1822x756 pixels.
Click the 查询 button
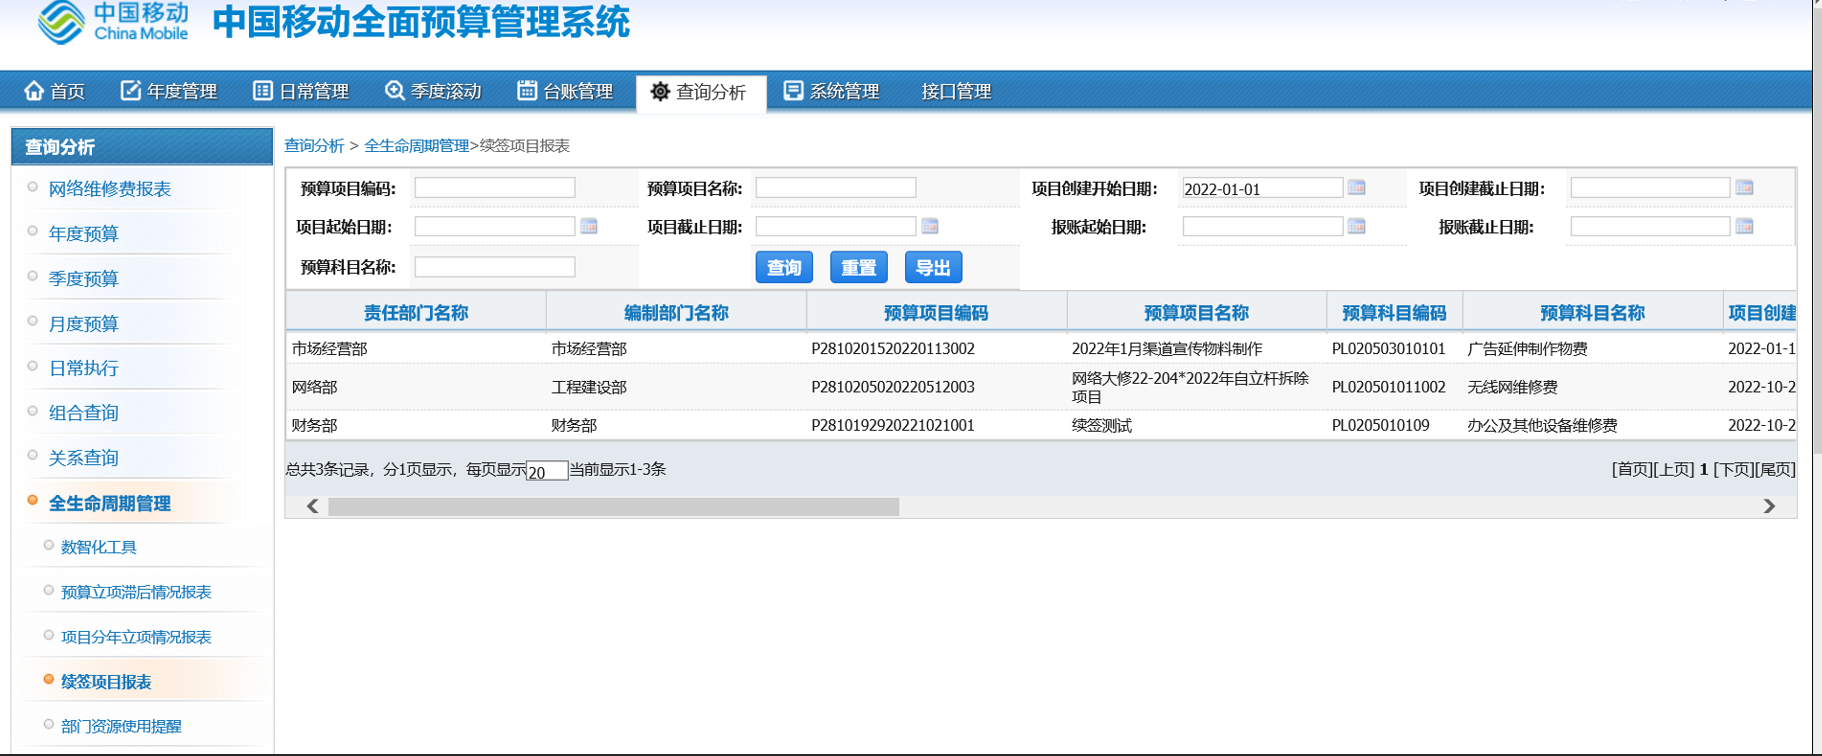coord(784,268)
